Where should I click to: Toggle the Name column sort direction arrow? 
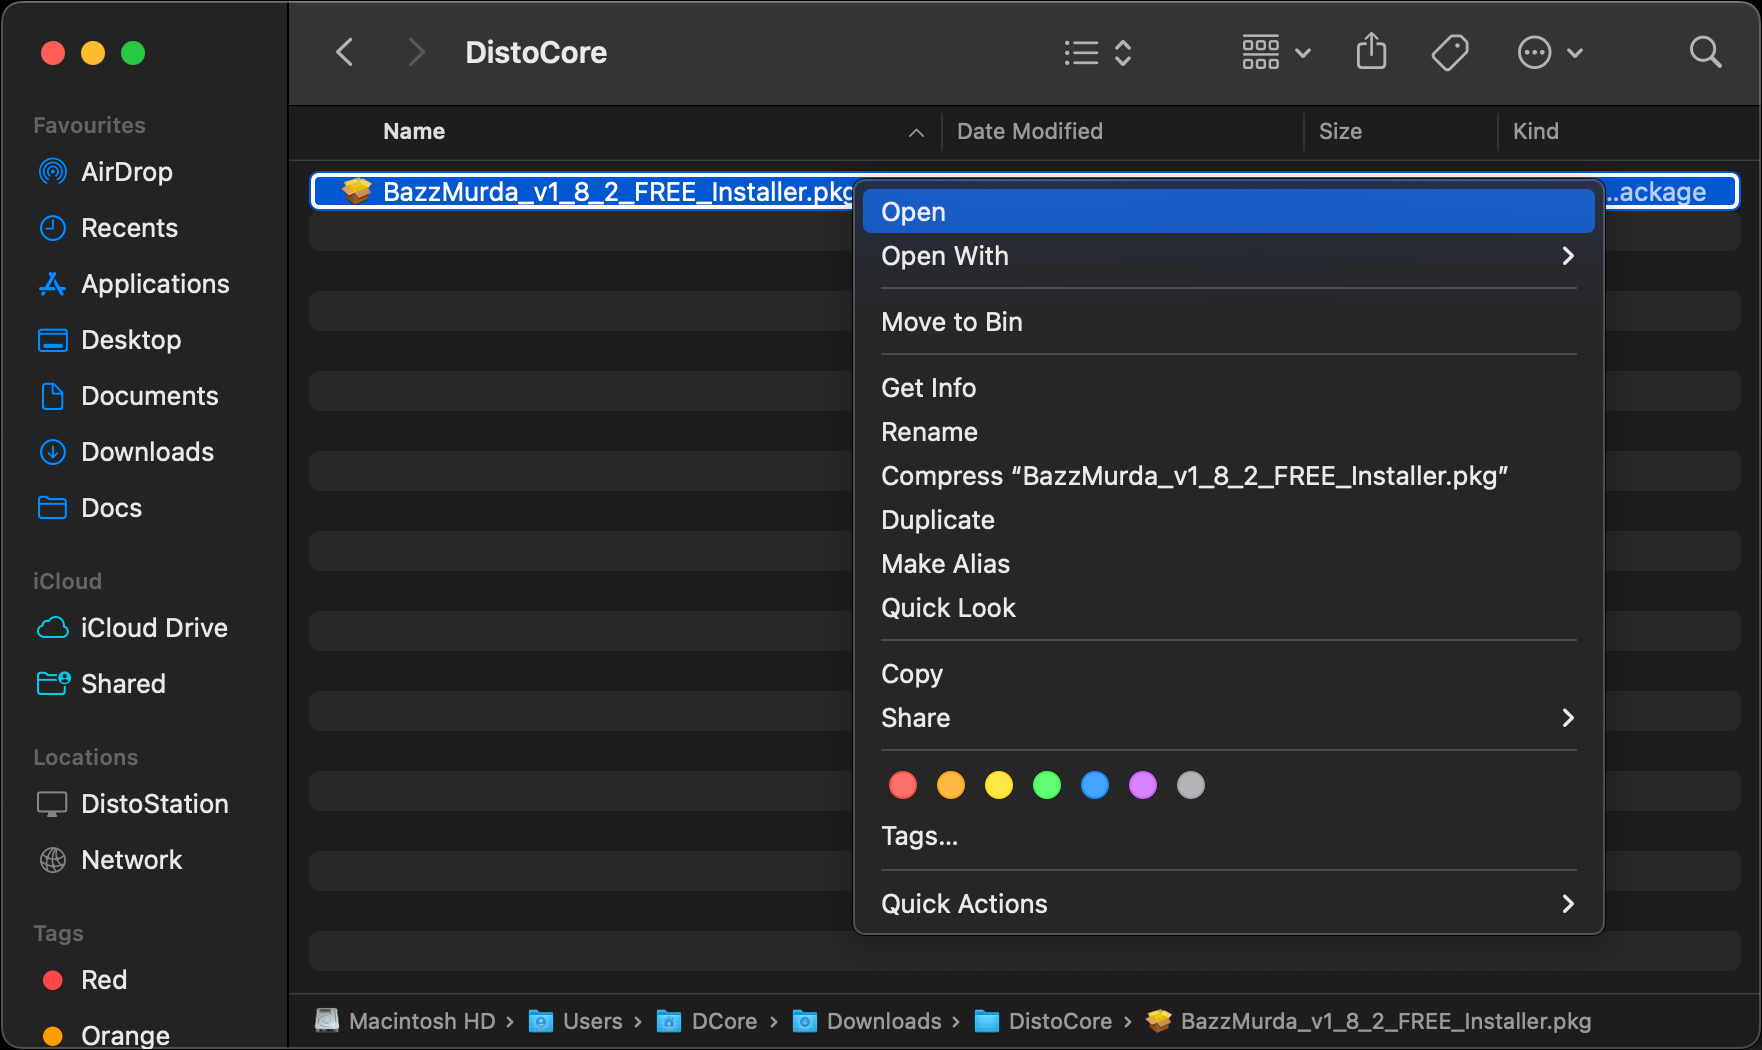click(x=916, y=132)
